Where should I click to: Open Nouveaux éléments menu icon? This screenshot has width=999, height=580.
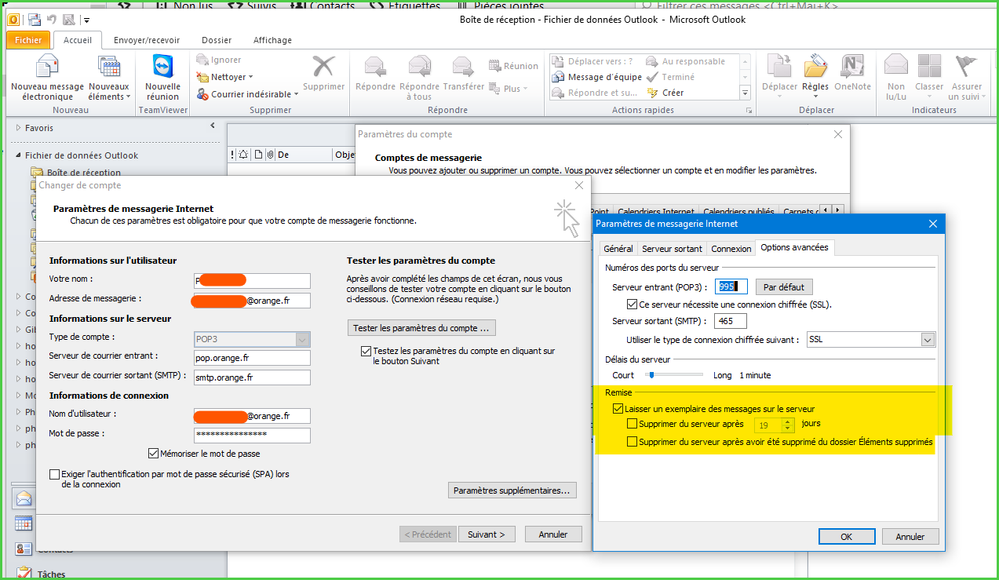[x=108, y=68]
